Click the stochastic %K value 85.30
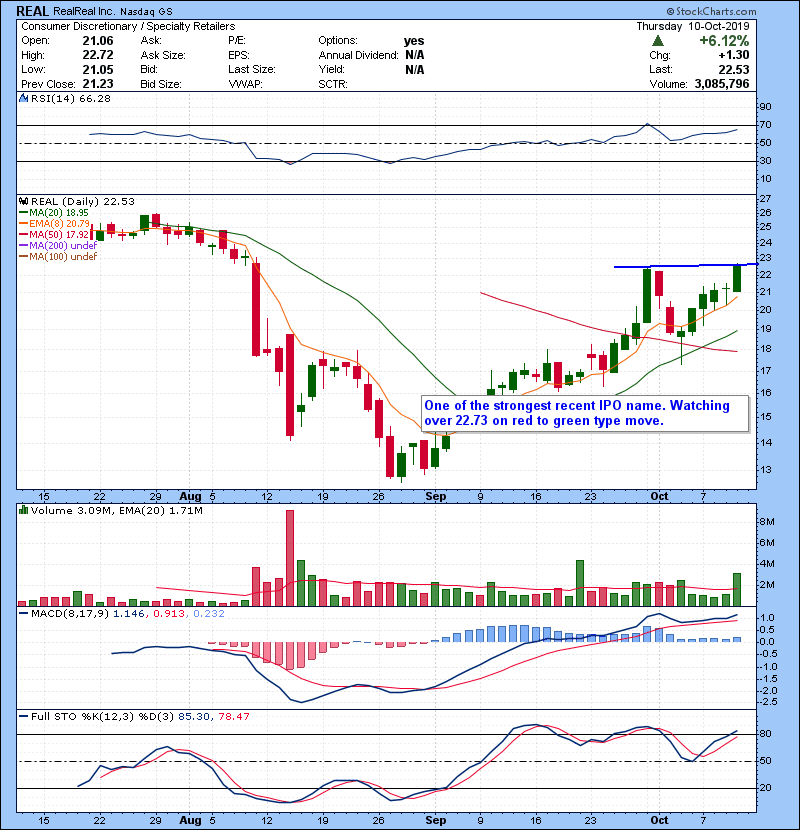The width and height of the screenshot is (800, 830). pos(194,717)
